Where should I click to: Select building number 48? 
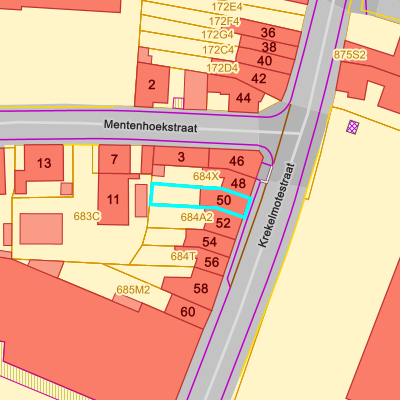click(238, 183)
